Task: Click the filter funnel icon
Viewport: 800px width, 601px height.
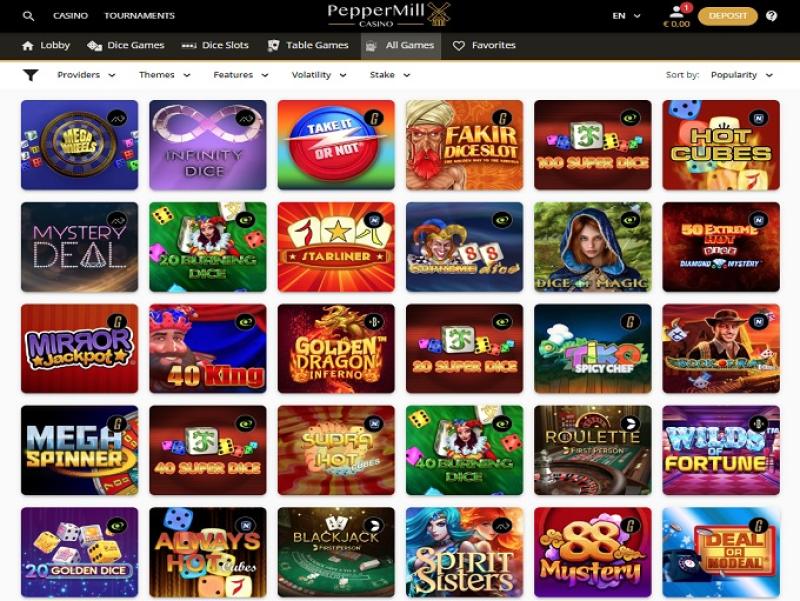Action: (31, 75)
